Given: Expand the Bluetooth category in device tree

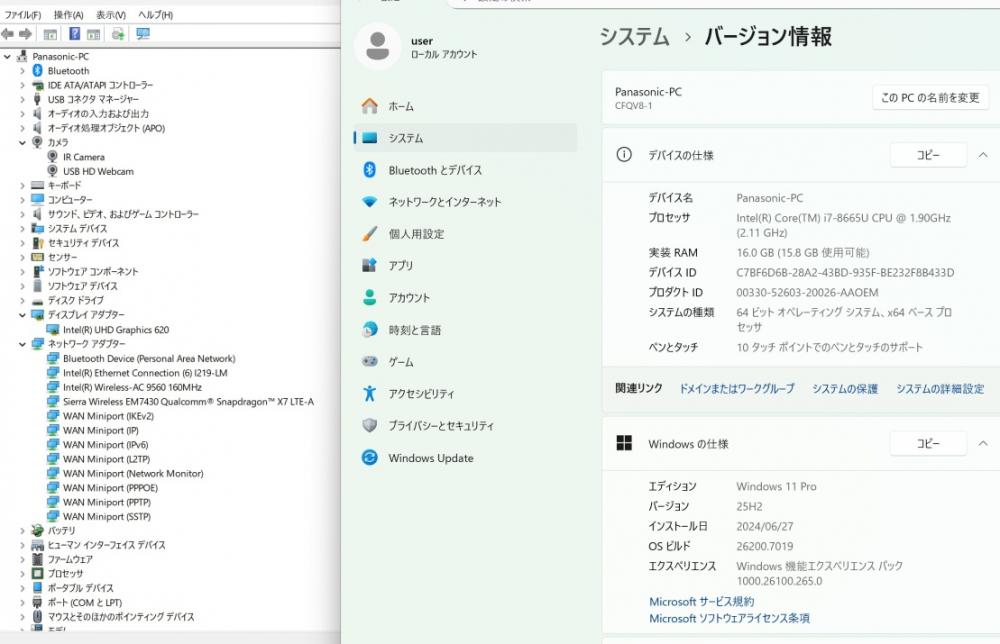Looking at the screenshot, I should point(22,71).
